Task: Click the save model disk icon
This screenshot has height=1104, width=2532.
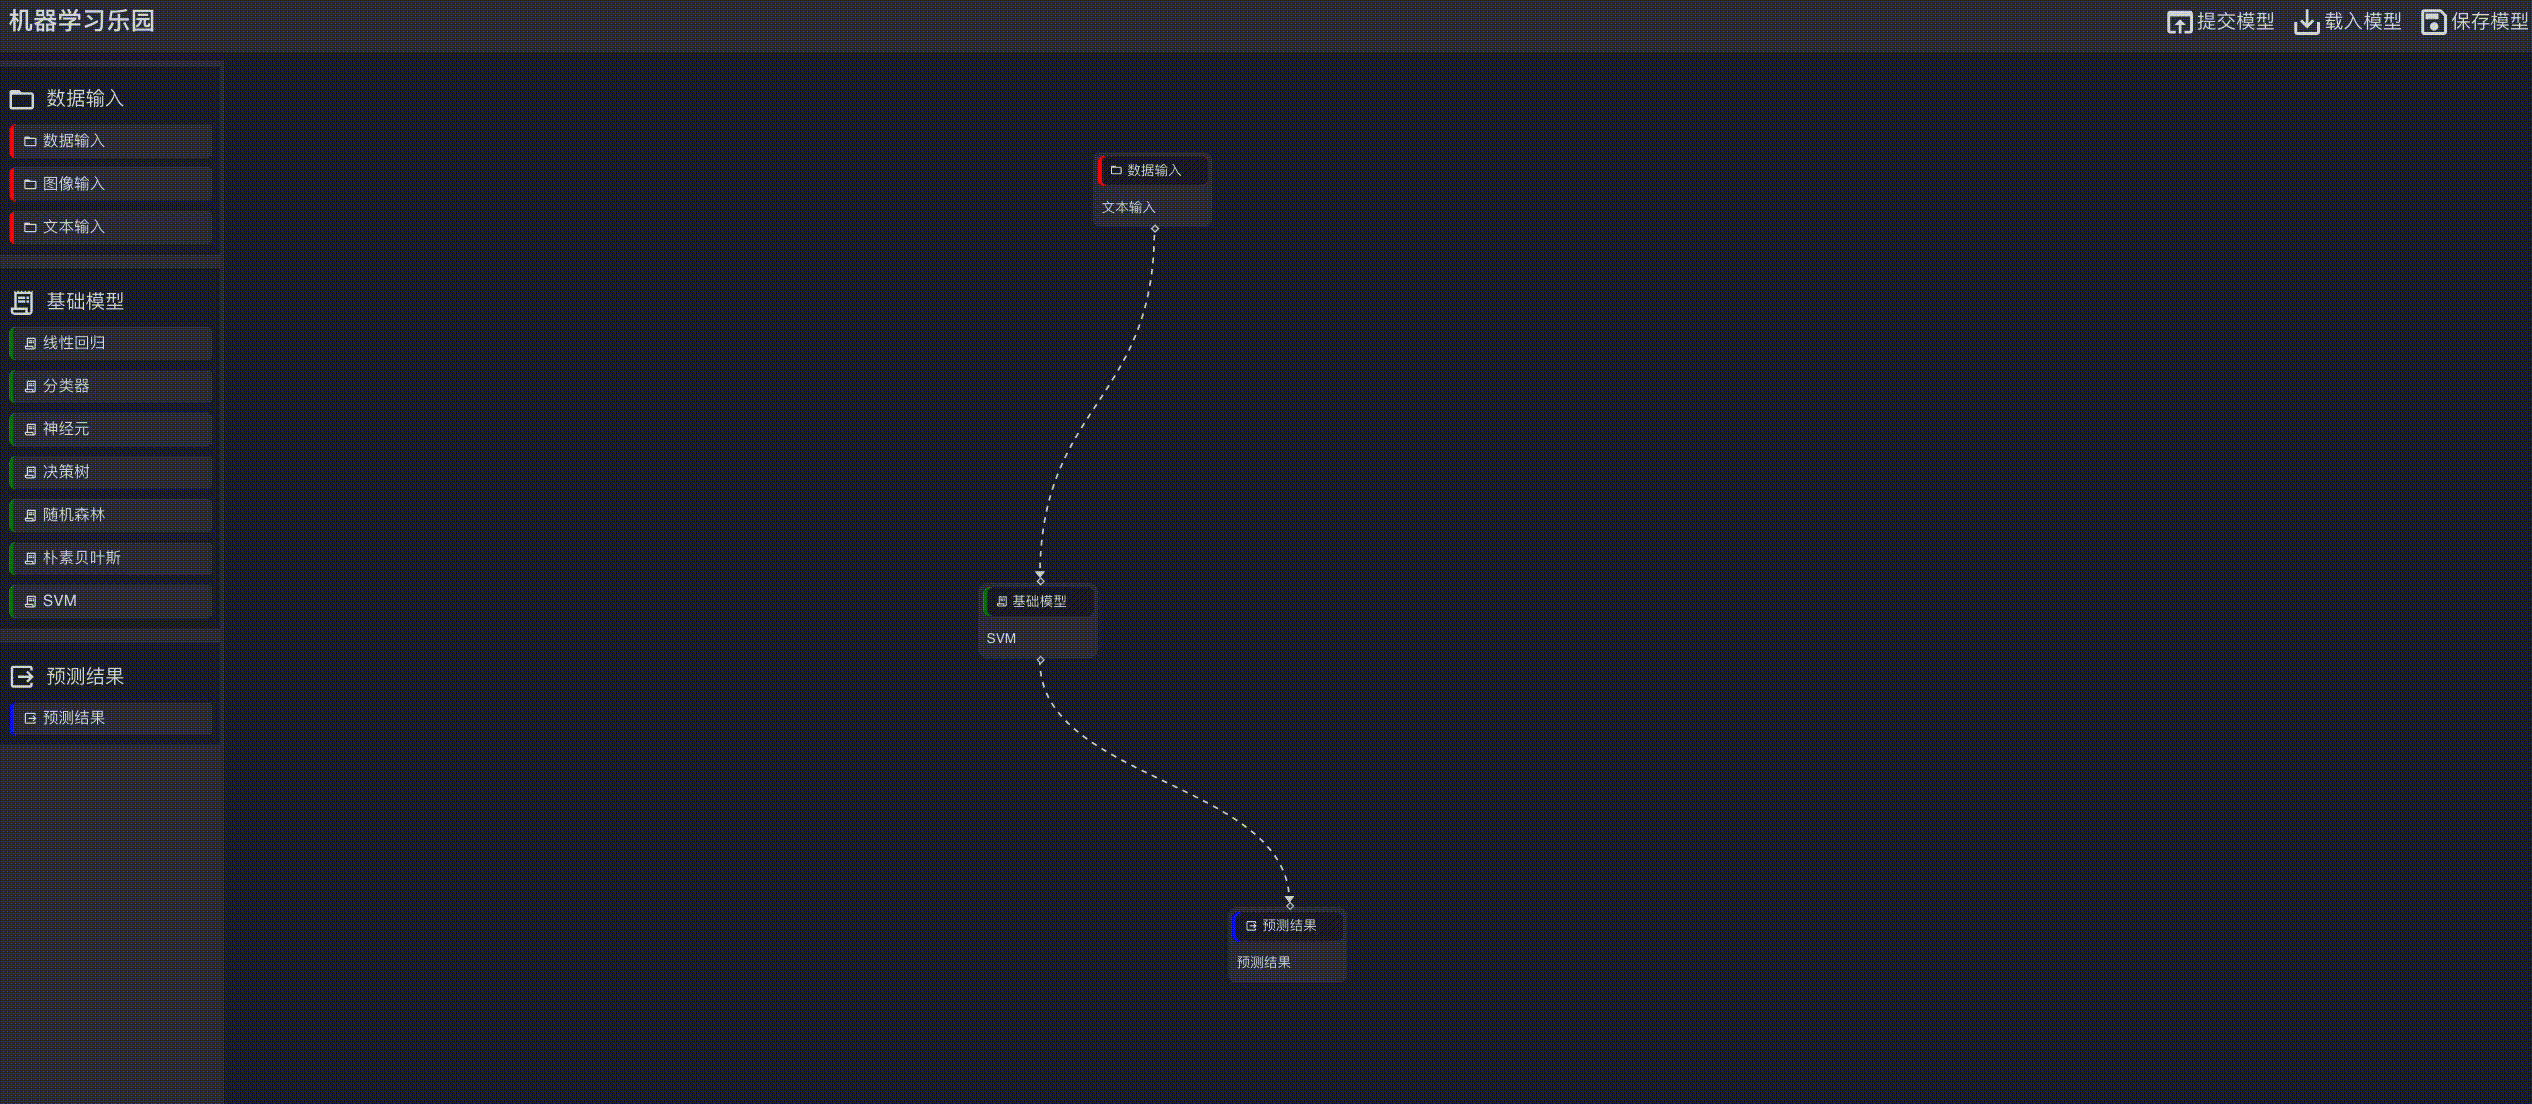Action: coord(2433,22)
